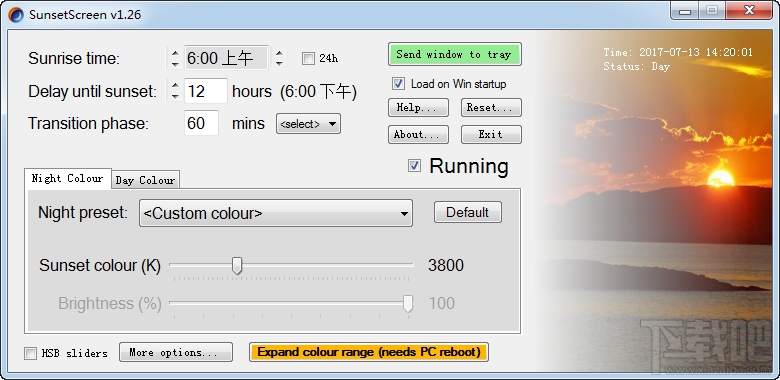Select the Night Colour tab
This screenshot has width=780, height=380.
(68, 178)
